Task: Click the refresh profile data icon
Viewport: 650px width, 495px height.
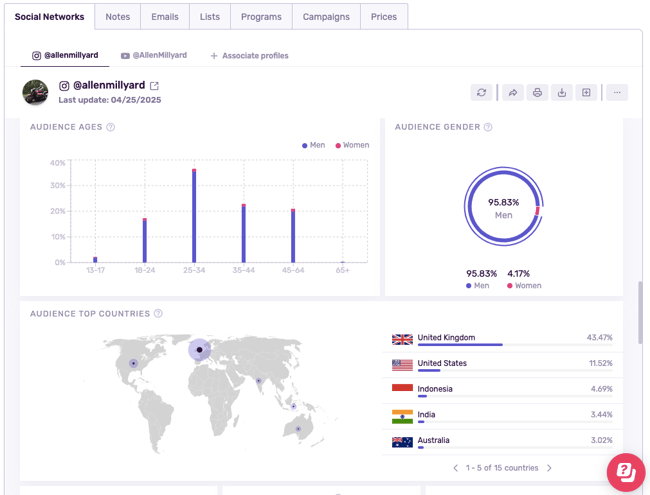Action: point(482,92)
